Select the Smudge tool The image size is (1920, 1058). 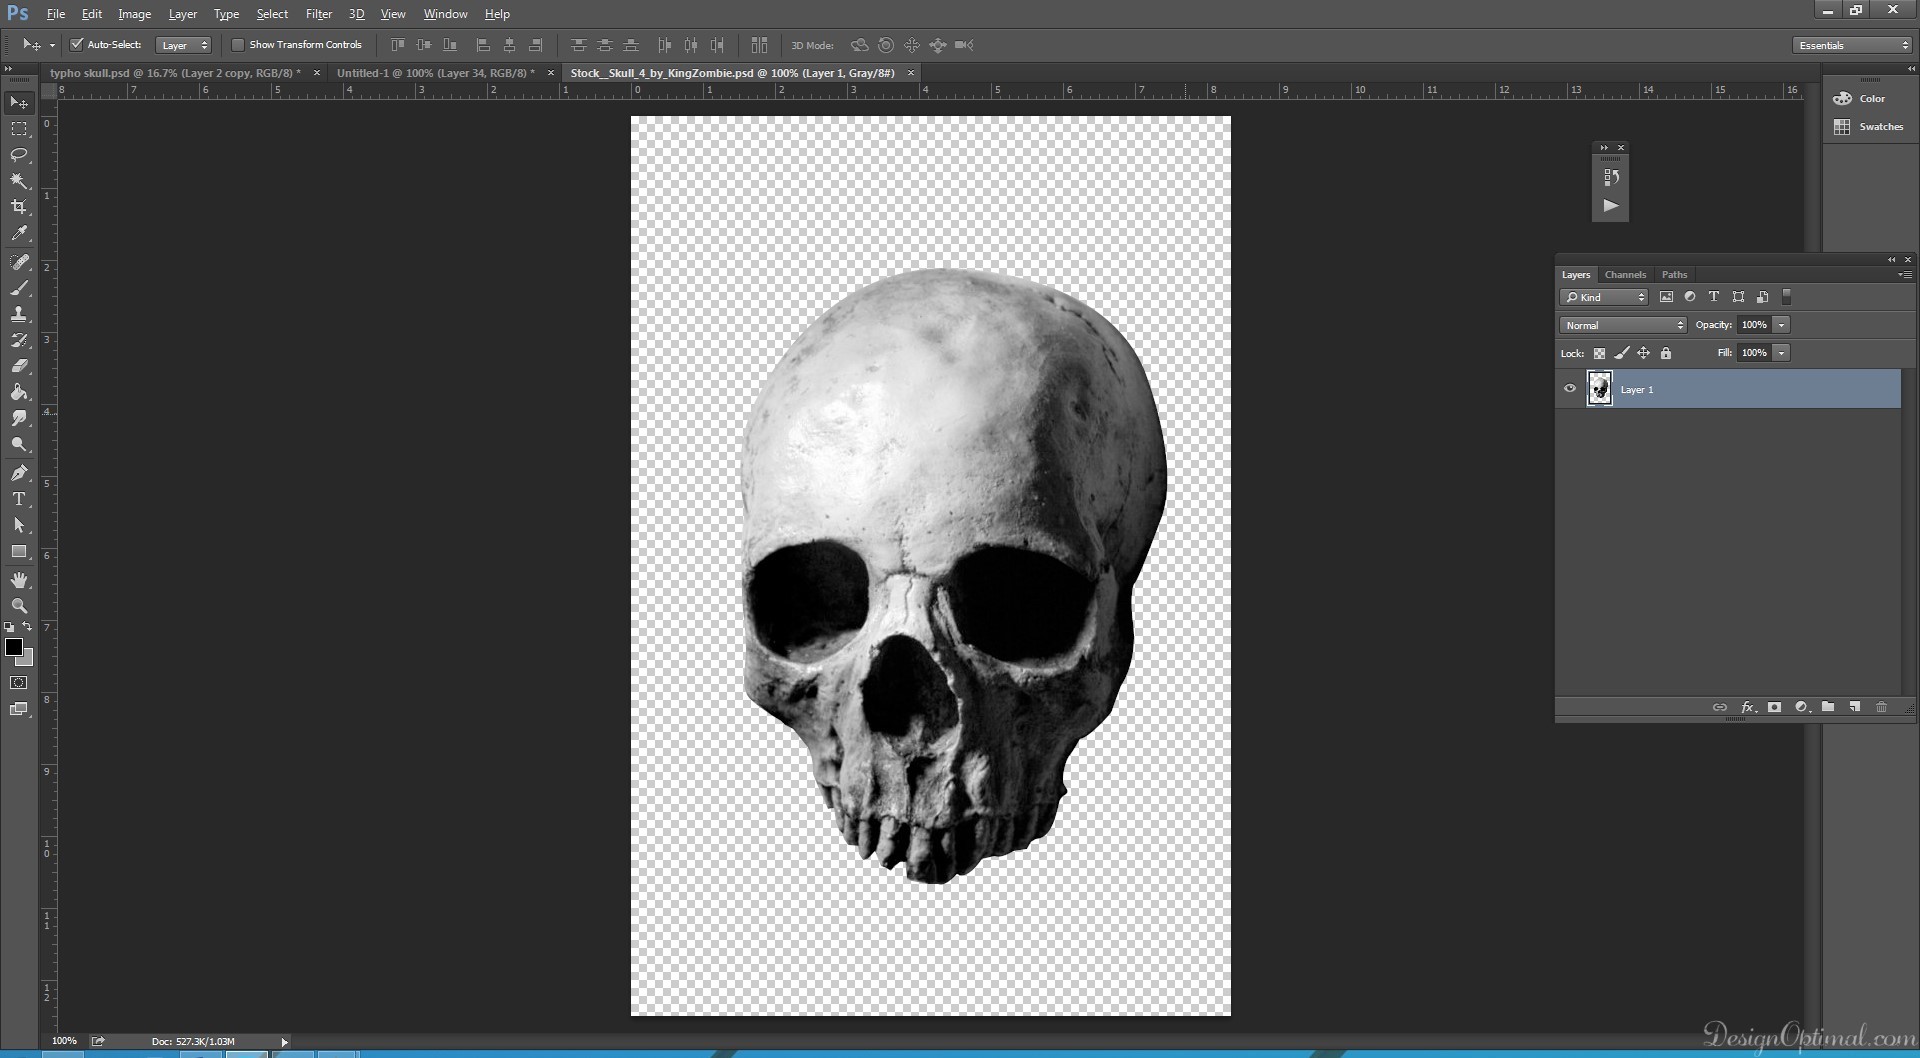coord(19,418)
